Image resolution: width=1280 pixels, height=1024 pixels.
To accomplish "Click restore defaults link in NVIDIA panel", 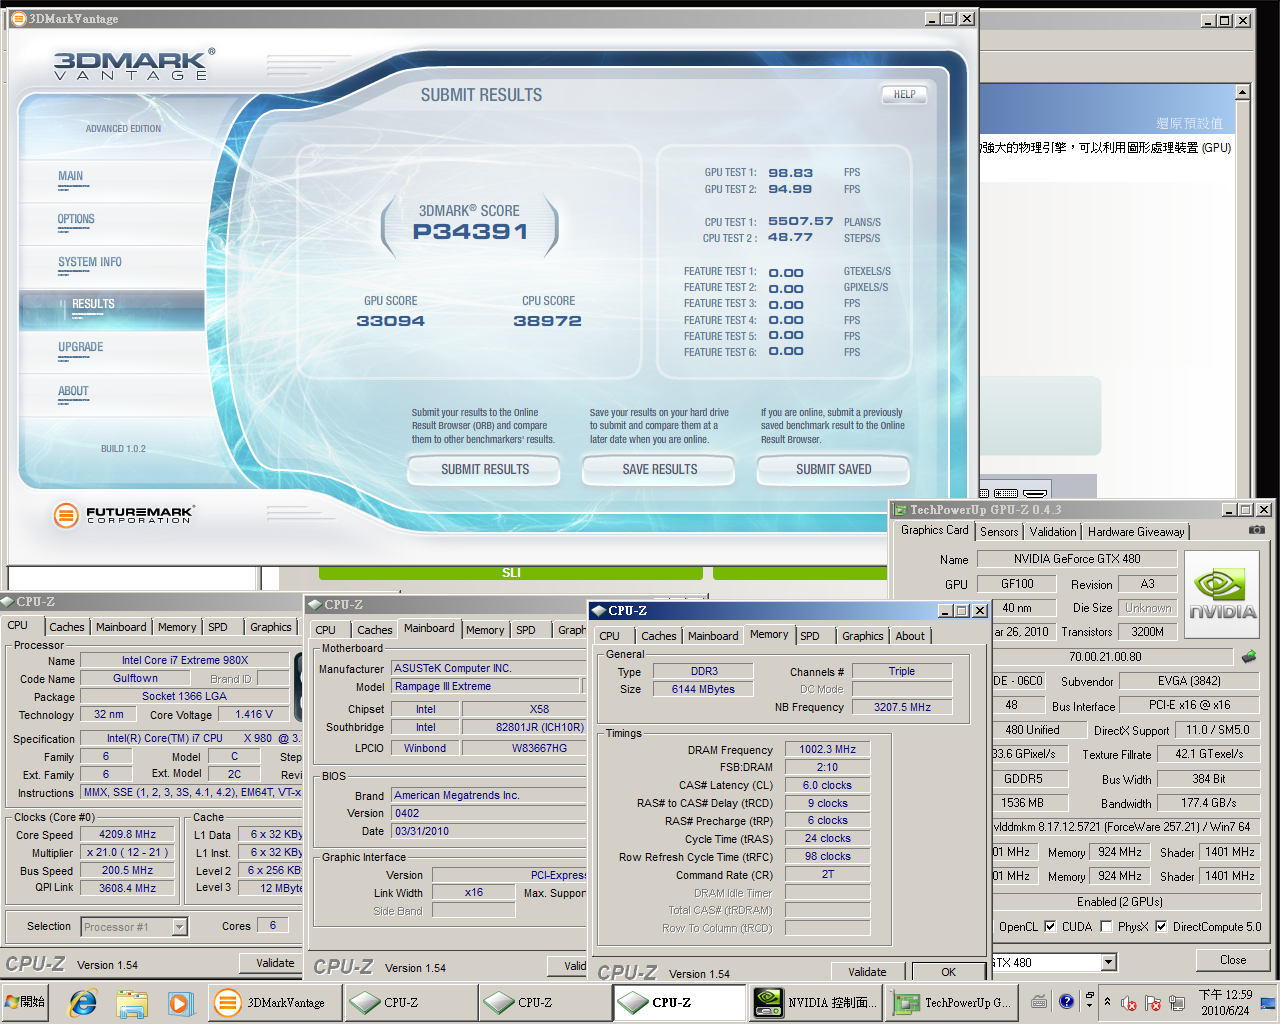I will tap(1189, 124).
